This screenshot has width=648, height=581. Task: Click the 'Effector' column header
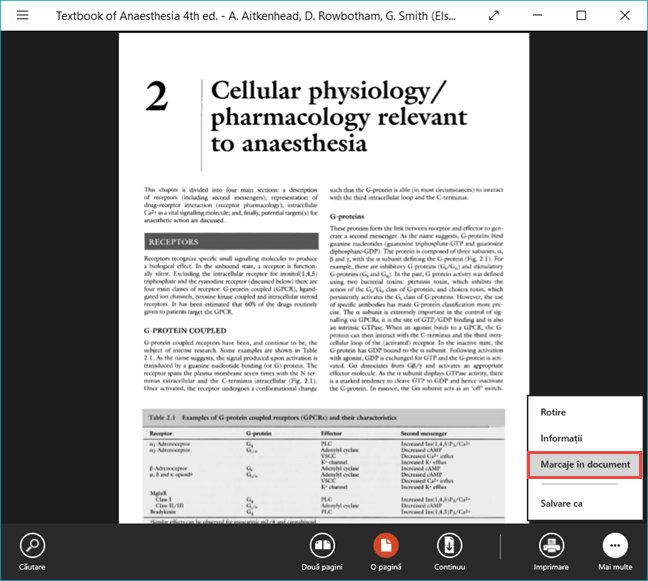pyautogui.click(x=331, y=433)
